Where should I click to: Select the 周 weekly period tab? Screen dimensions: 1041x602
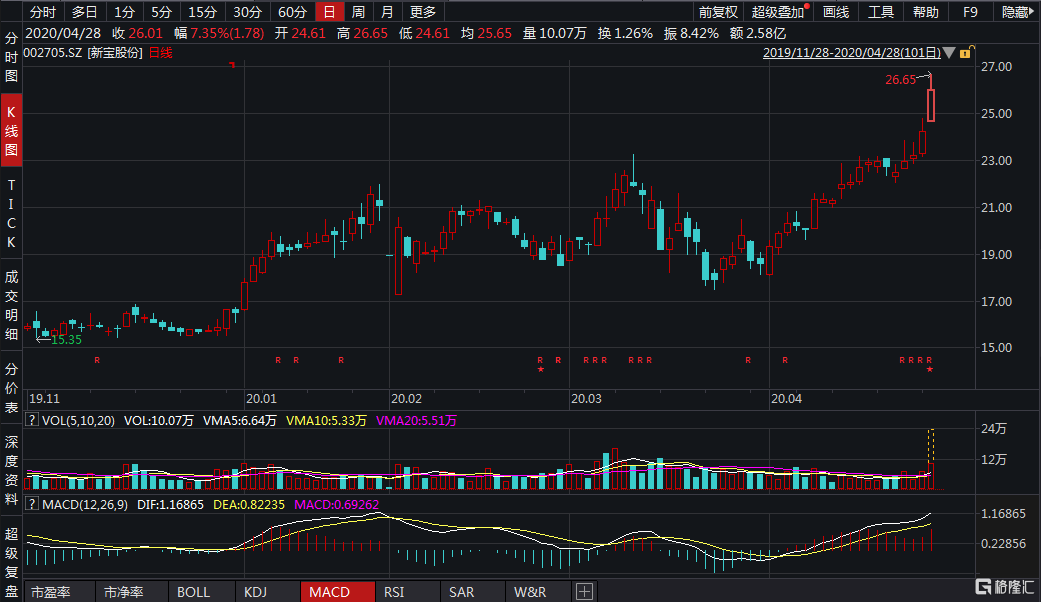pyautogui.click(x=358, y=12)
